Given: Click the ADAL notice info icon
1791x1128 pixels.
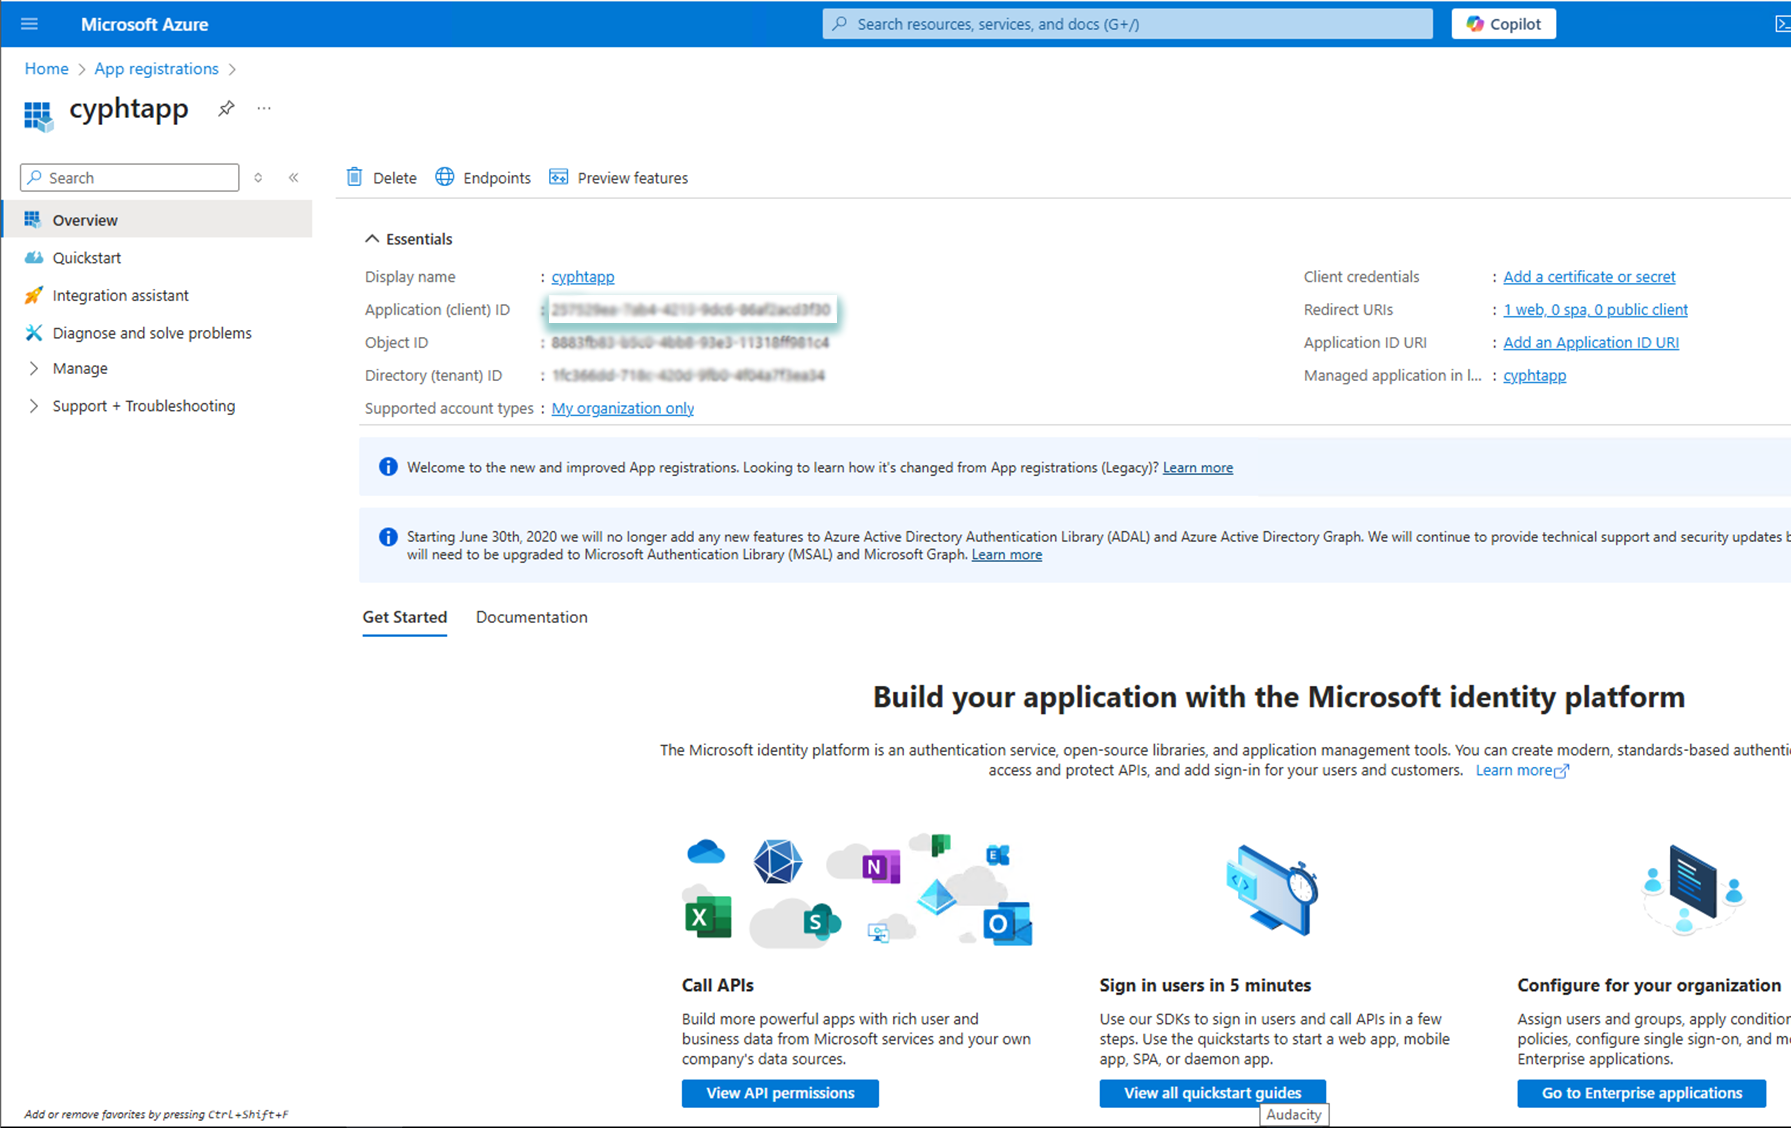Looking at the screenshot, I should coord(388,537).
